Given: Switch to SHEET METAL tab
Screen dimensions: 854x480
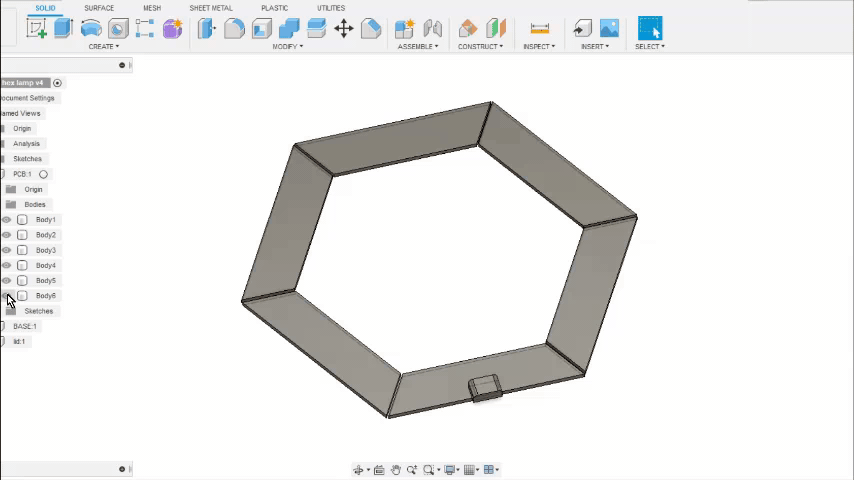Looking at the screenshot, I should point(211,8).
